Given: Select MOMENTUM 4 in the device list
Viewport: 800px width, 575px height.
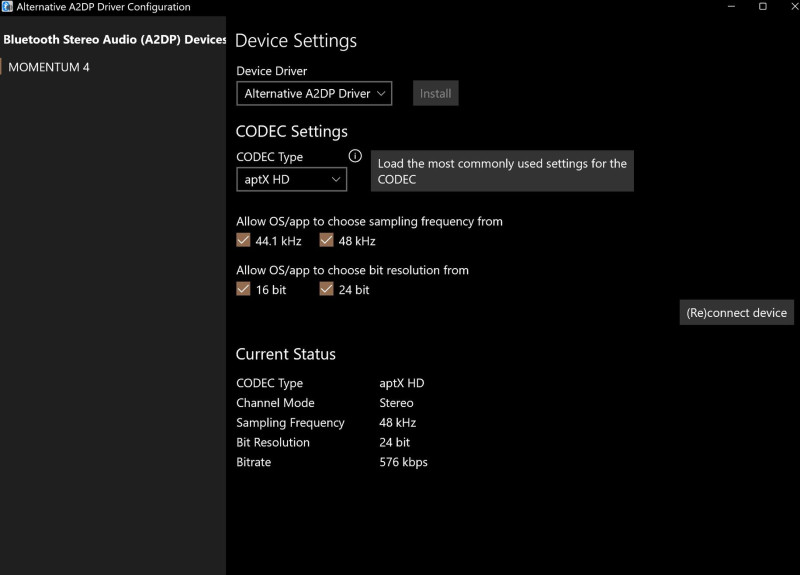Looking at the screenshot, I should click(x=49, y=67).
